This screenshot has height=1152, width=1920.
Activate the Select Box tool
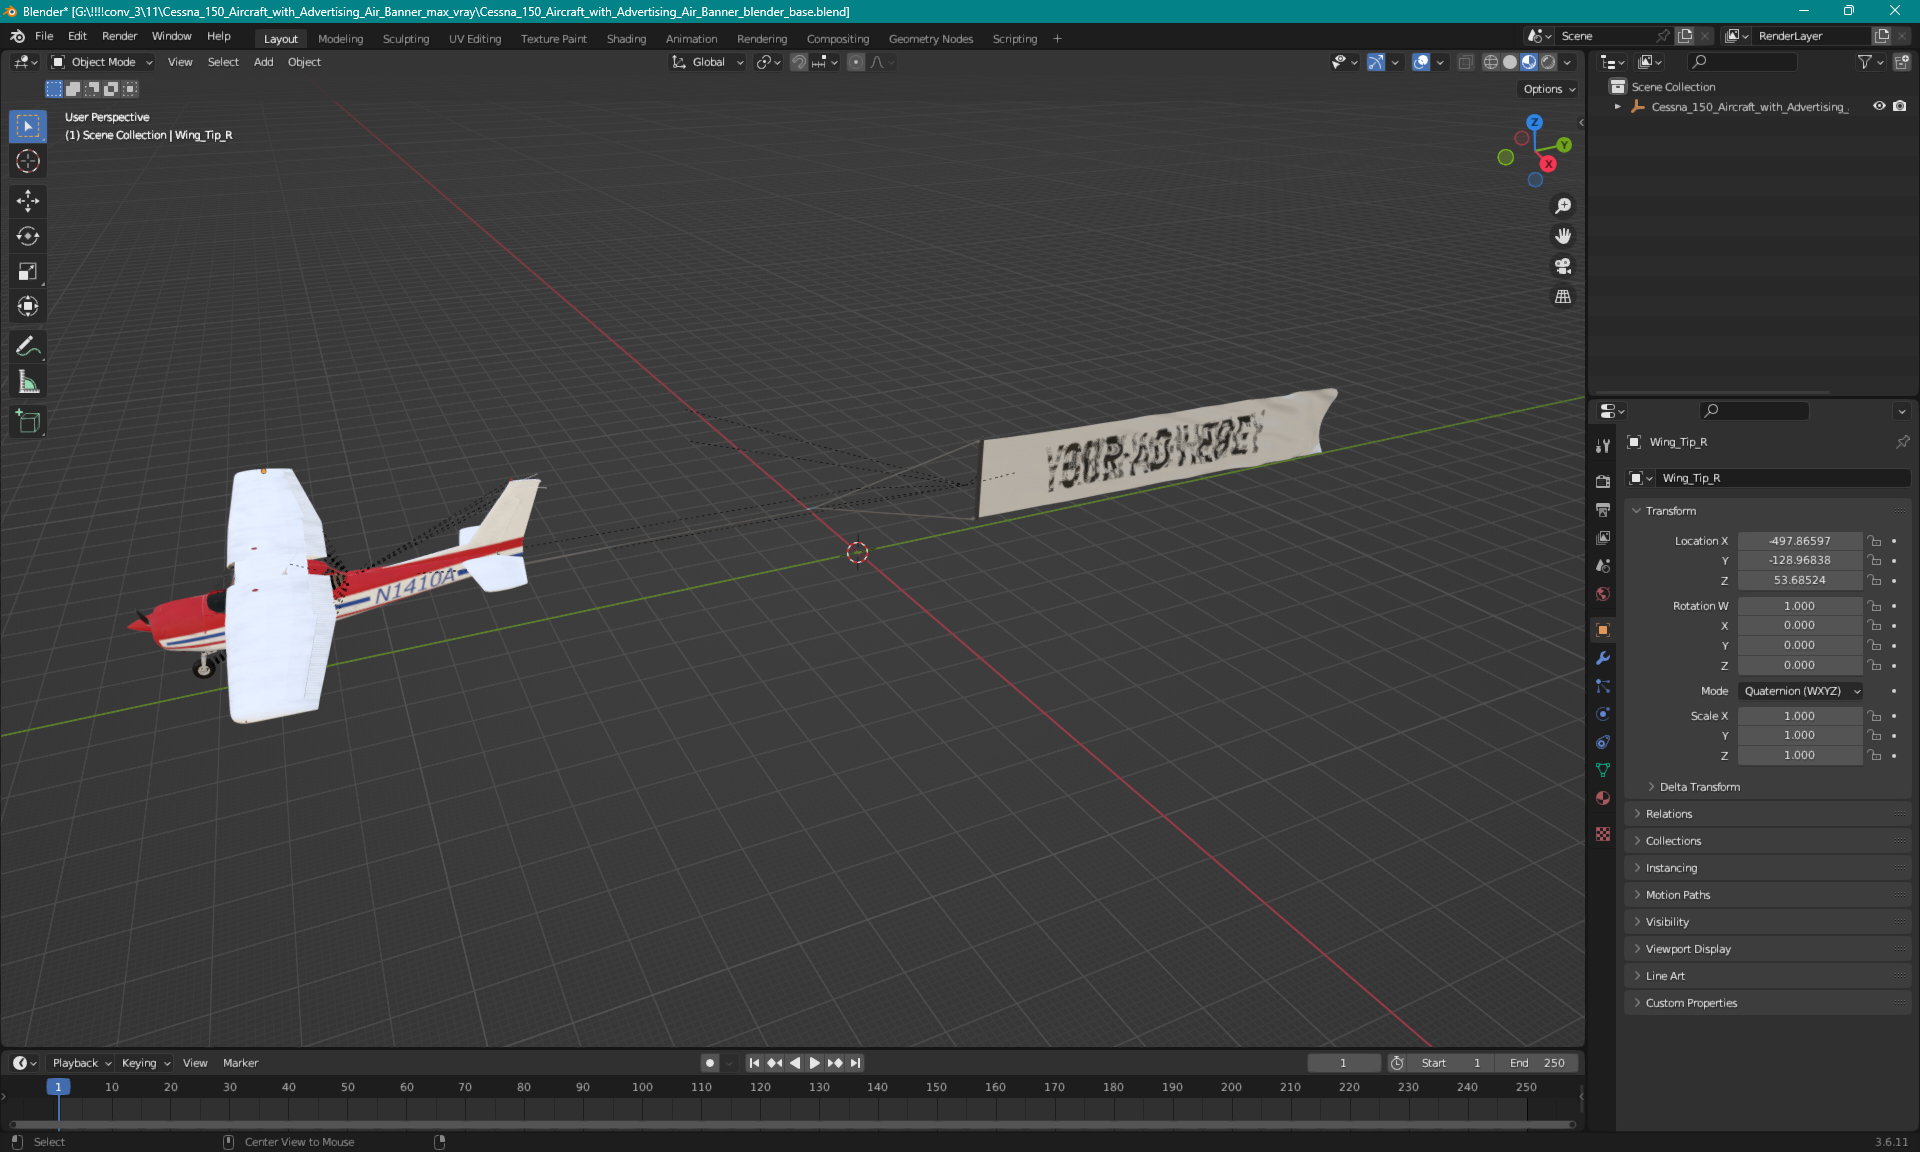pos(28,126)
